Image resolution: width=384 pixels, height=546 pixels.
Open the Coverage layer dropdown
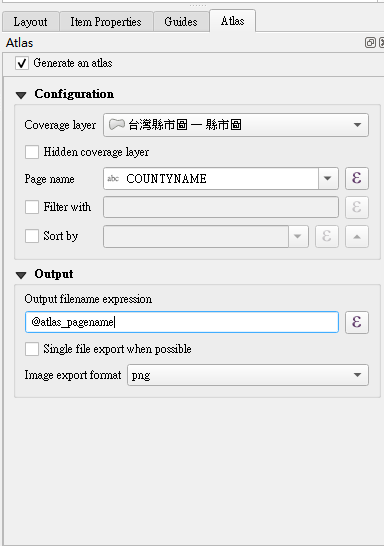(x=236, y=125)
